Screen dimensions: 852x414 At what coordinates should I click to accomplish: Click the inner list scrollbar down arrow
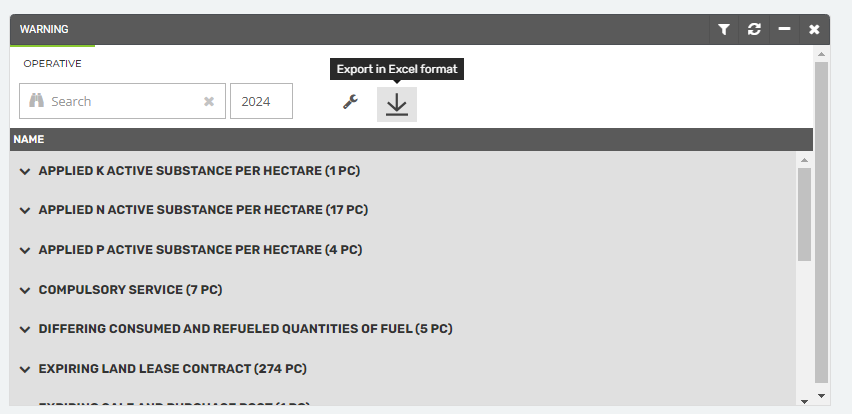[805, 400]
